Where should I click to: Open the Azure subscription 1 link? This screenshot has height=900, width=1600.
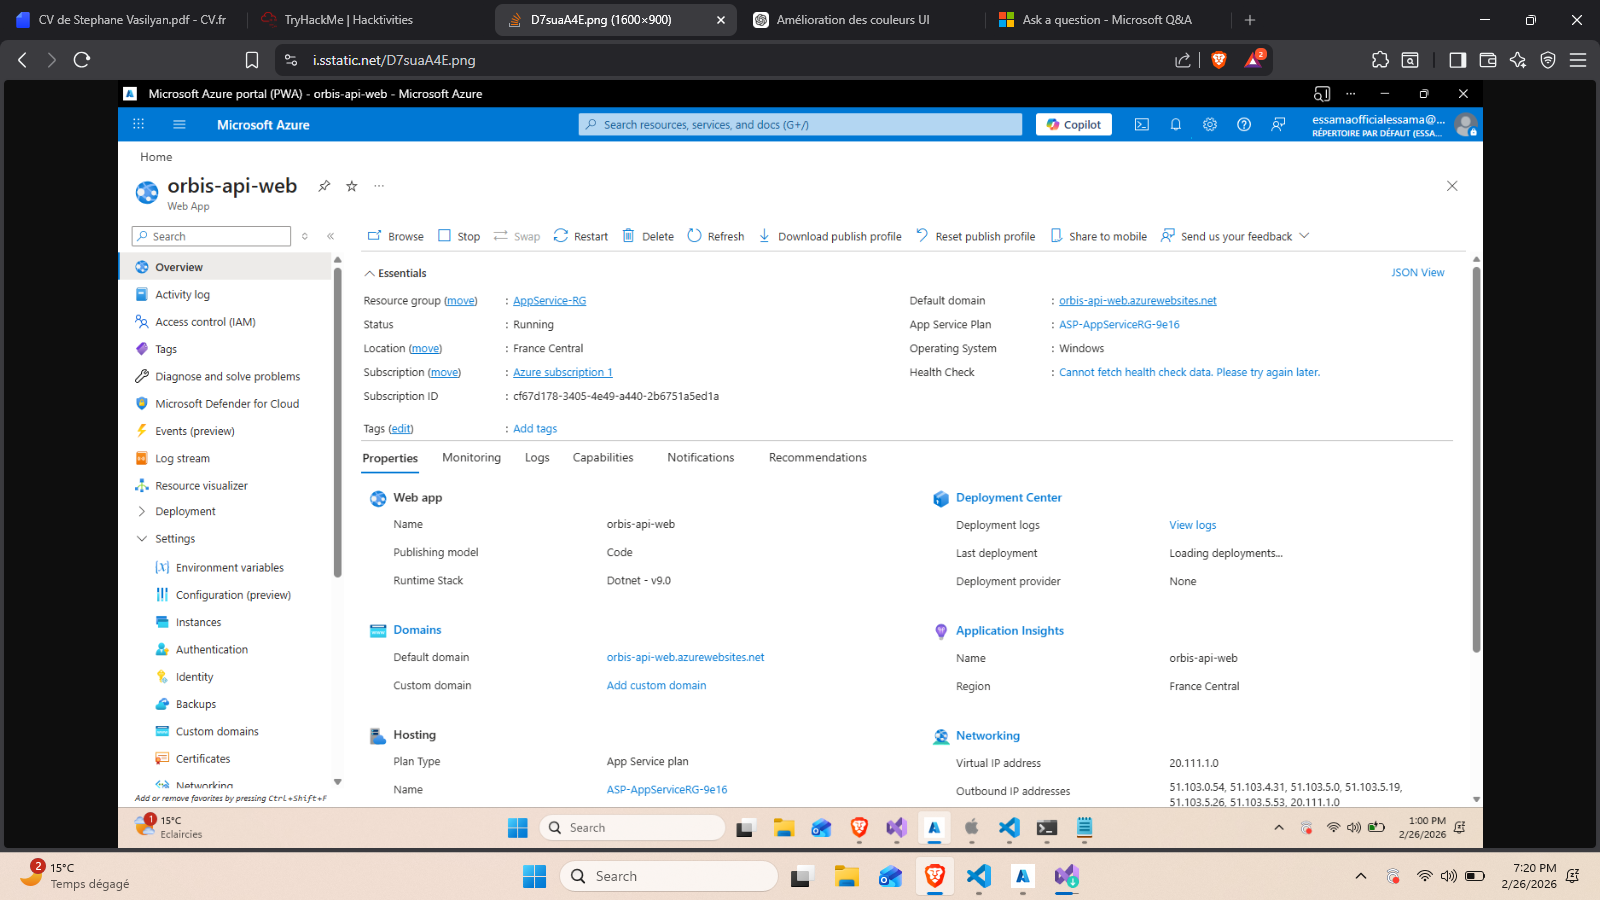point(563,373)
